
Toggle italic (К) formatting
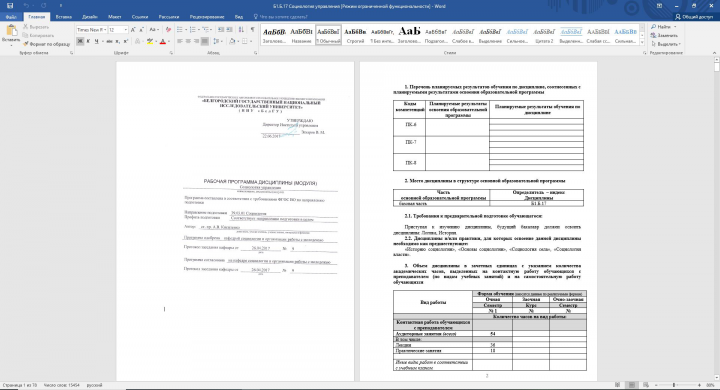coord(88,41)
